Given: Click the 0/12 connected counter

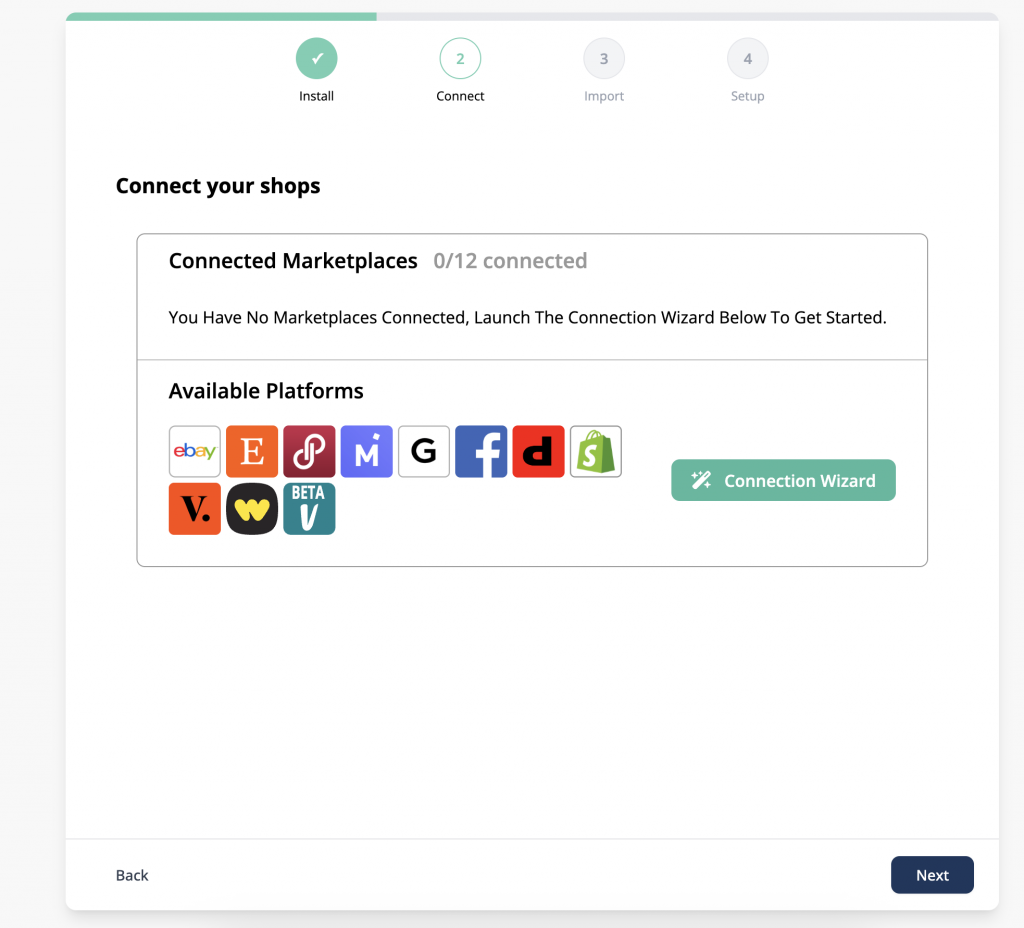Looking at the screenshot, I should tap(510, 261).
